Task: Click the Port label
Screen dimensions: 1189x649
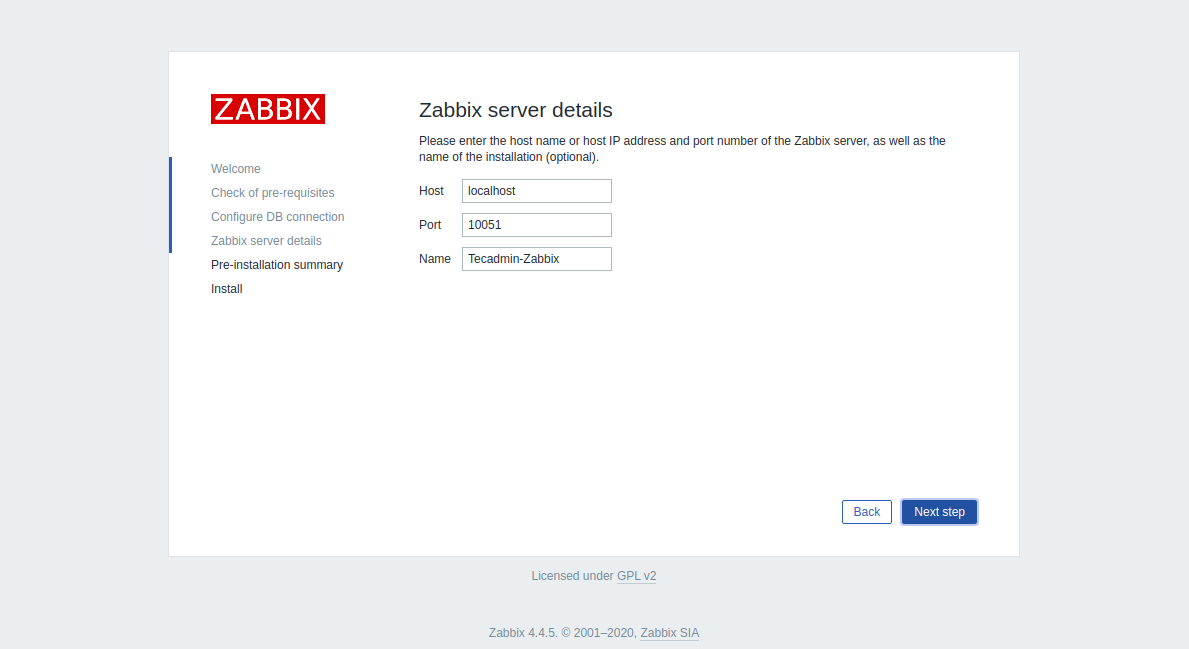Action: 430,225
